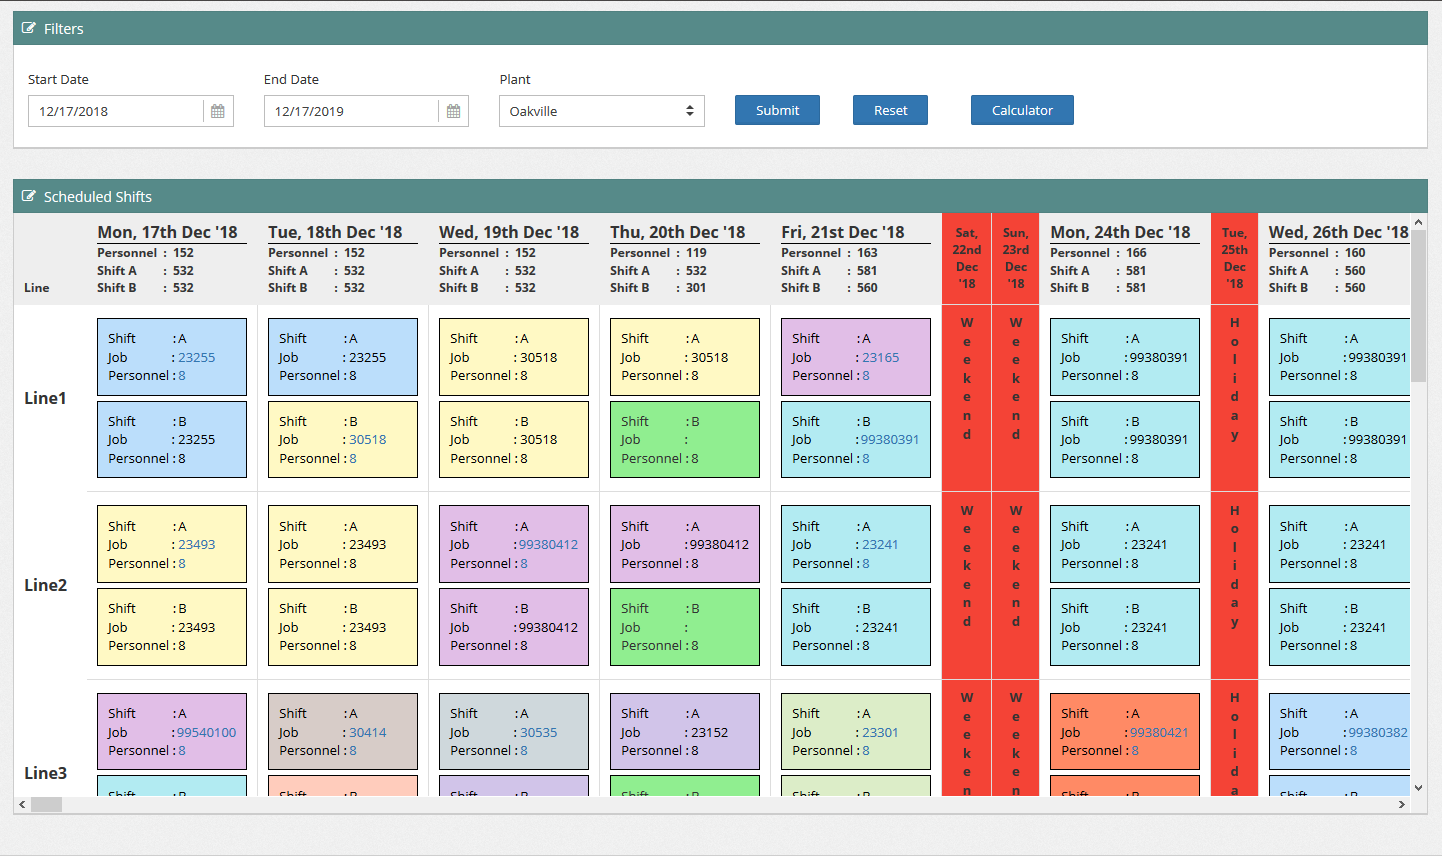Image resolution: width=1442 pixels, height=856 pixels.
Task: Select Line1 Wednesday 19th Shift A card with job 30518
Action: click(x=514, y=357)
